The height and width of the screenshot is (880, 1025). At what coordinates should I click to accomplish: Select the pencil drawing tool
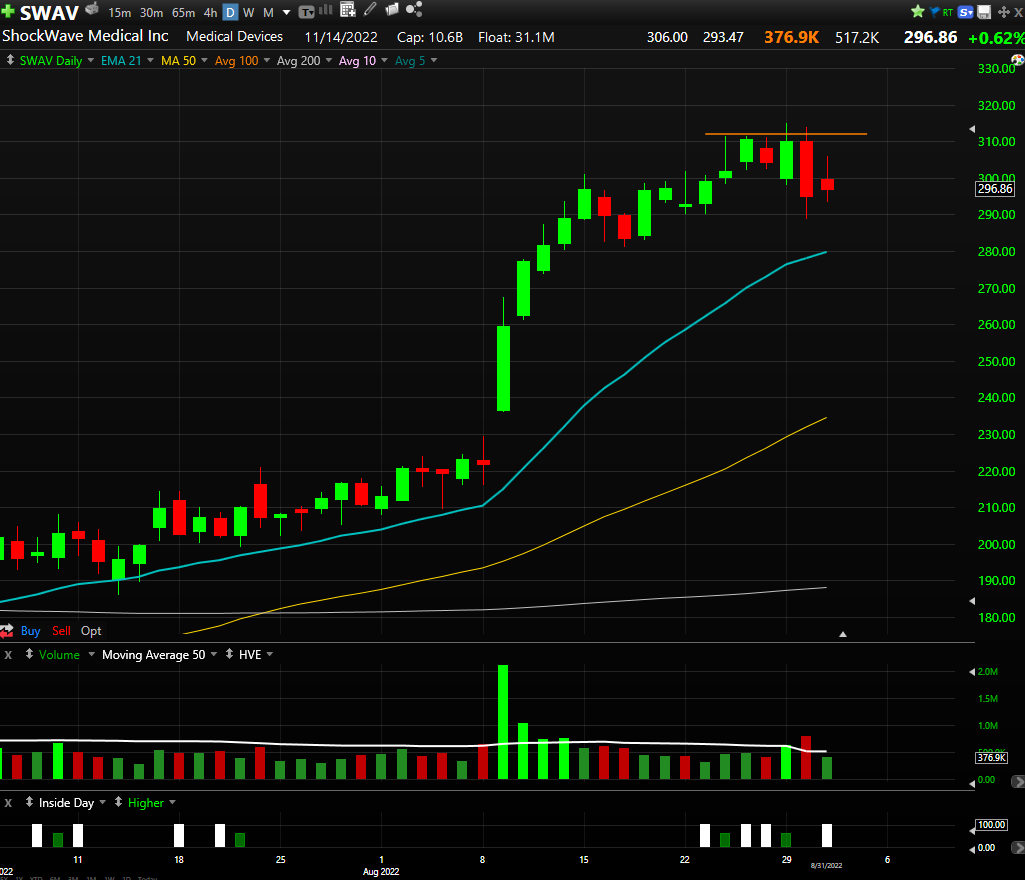click(370, 9)
